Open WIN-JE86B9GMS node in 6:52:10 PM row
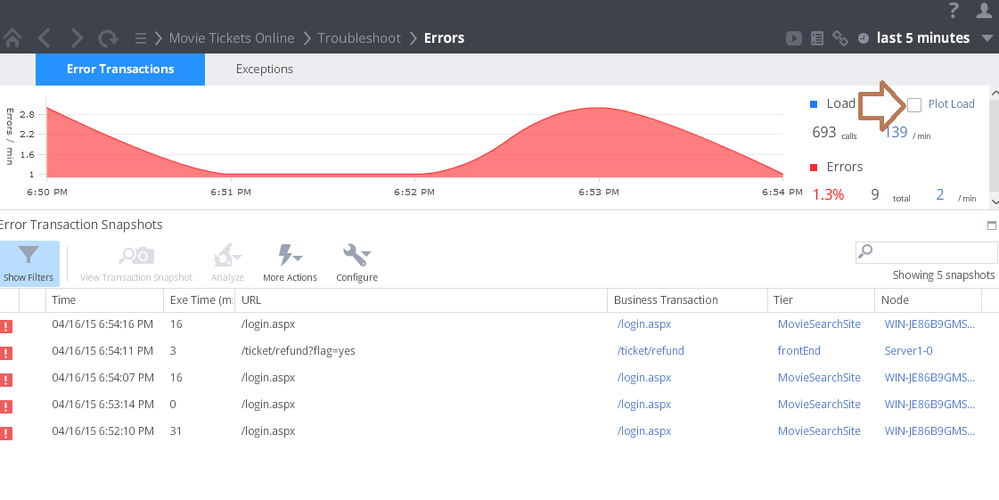 click(x=930, y=431)
